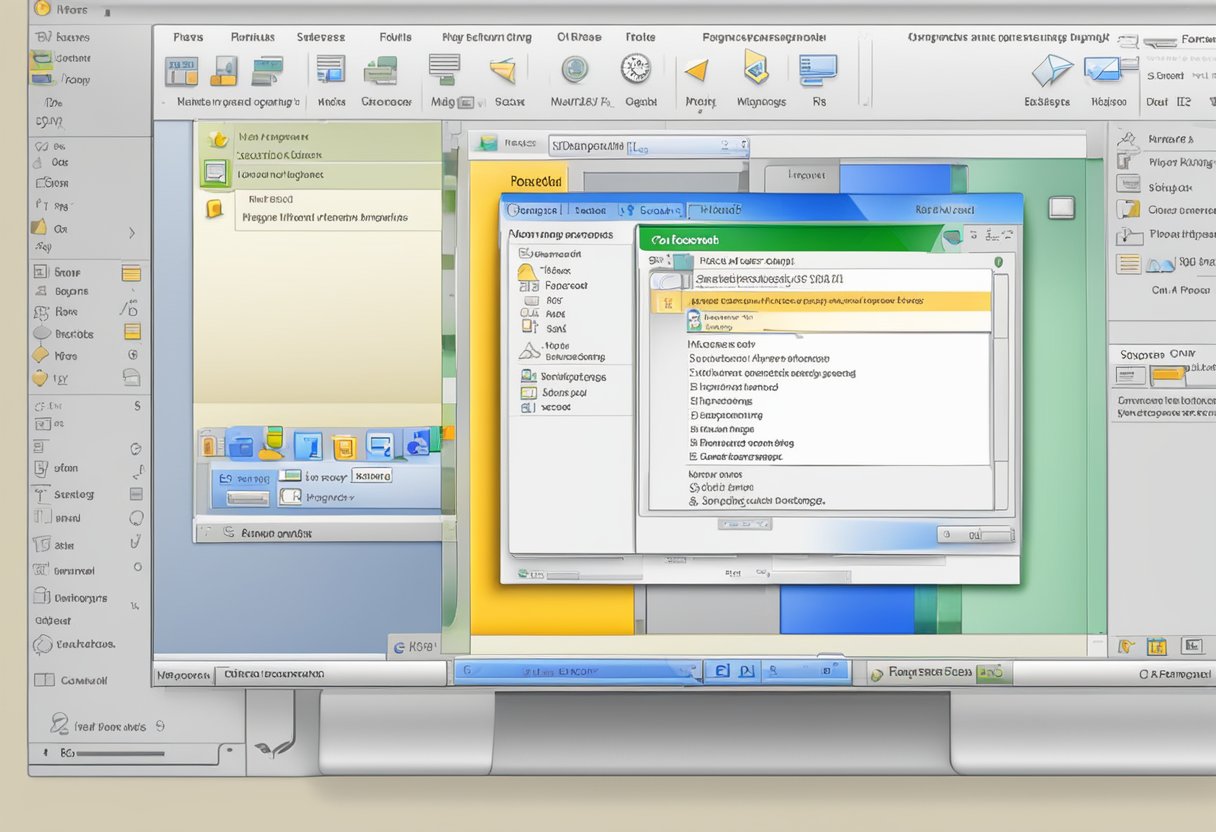Click the green shield icon in dialog
This screenshot has height=832, width=1216.
tap(997, 262)
